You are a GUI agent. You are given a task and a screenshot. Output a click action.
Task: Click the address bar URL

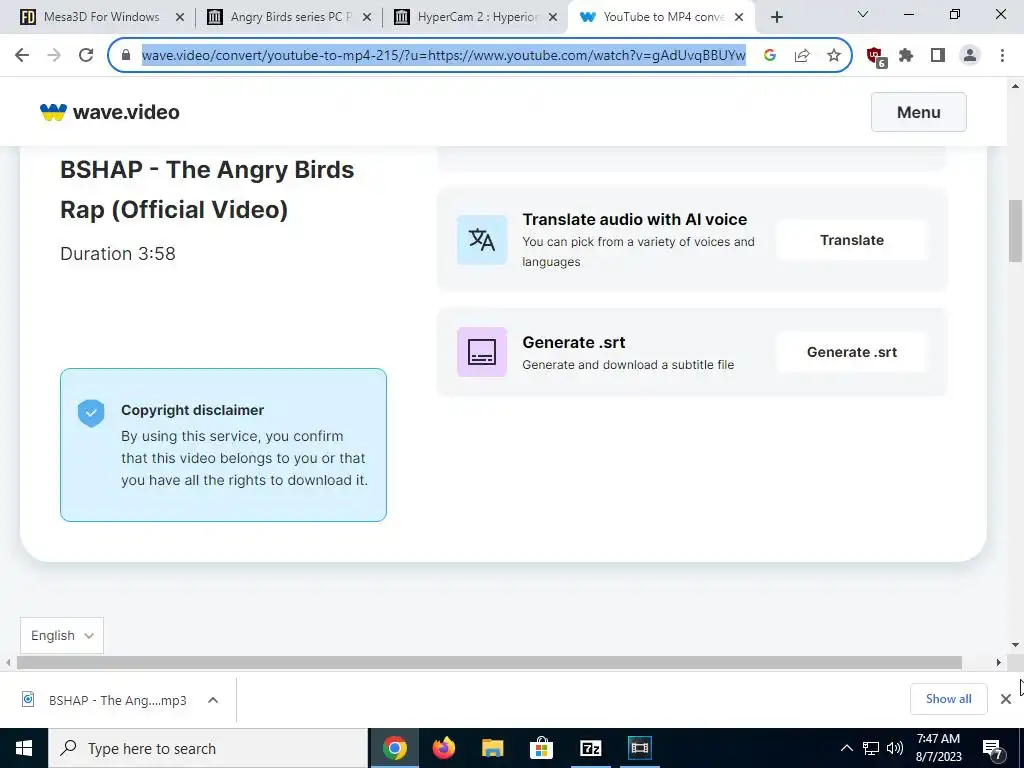pos(443,56)
